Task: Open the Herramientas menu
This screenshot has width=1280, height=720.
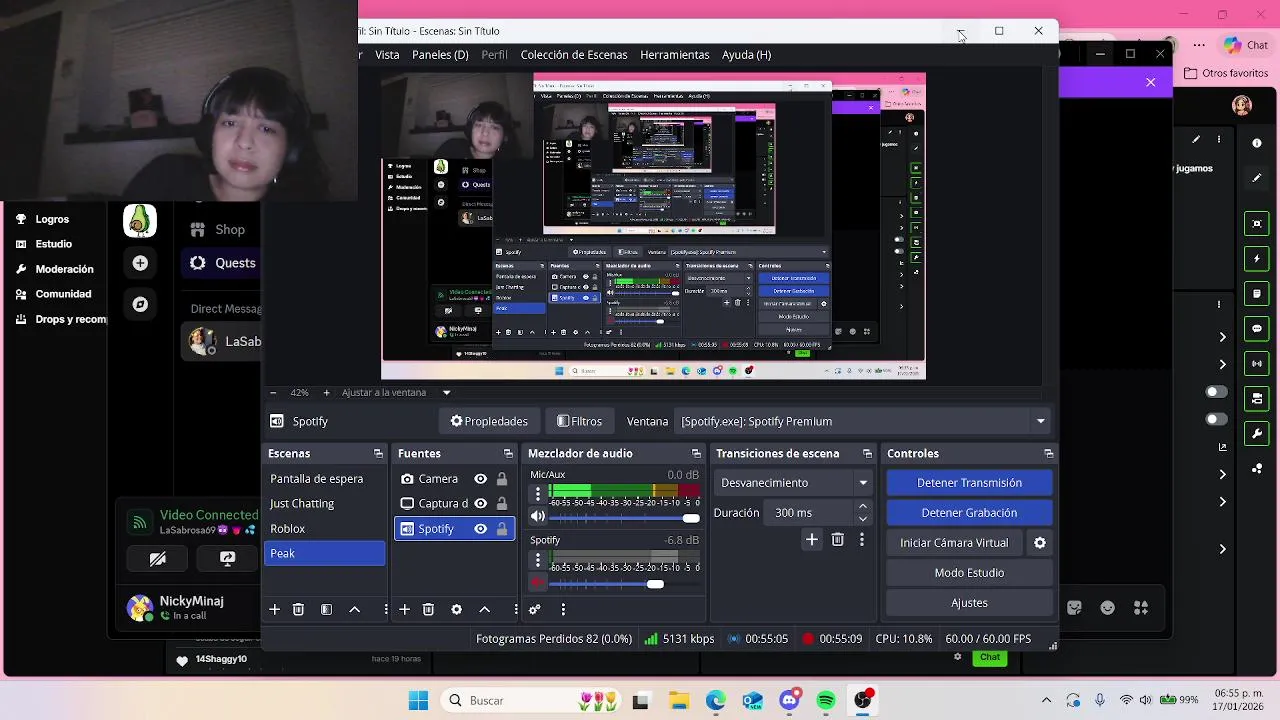Action: (675, 55)
